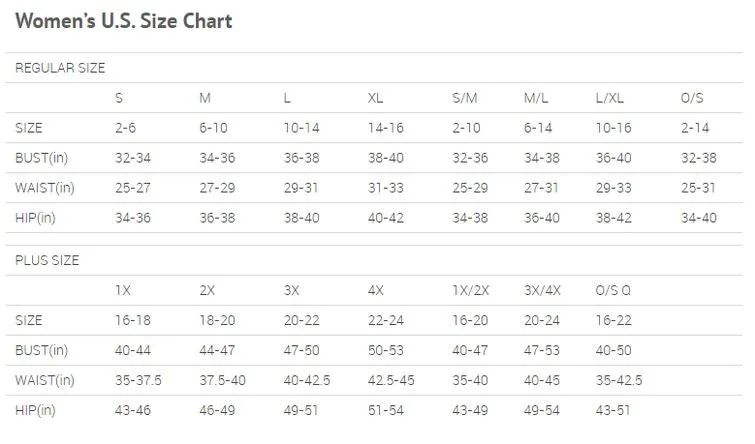Click the XL column header
This screenshot has height=444, width=755.
(376, 98)
